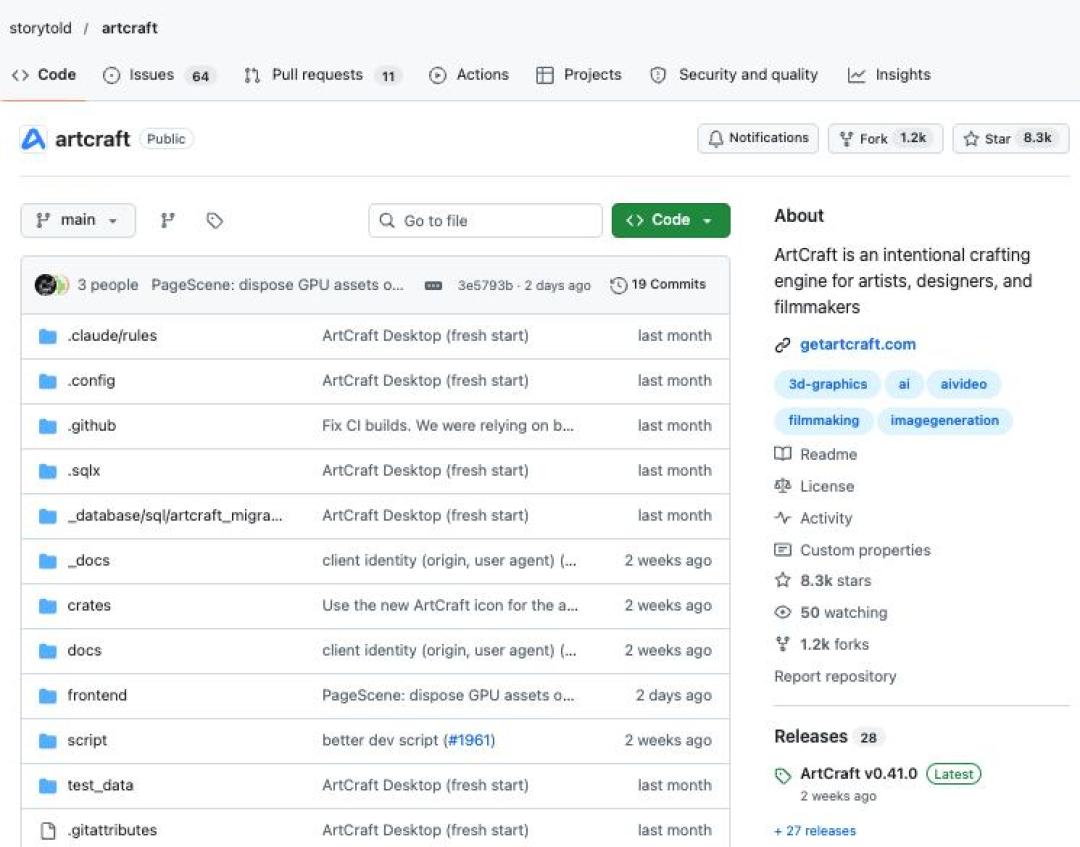
Task: Click the Notifications button
Action: pyautogui.click(x=758, y=138)
